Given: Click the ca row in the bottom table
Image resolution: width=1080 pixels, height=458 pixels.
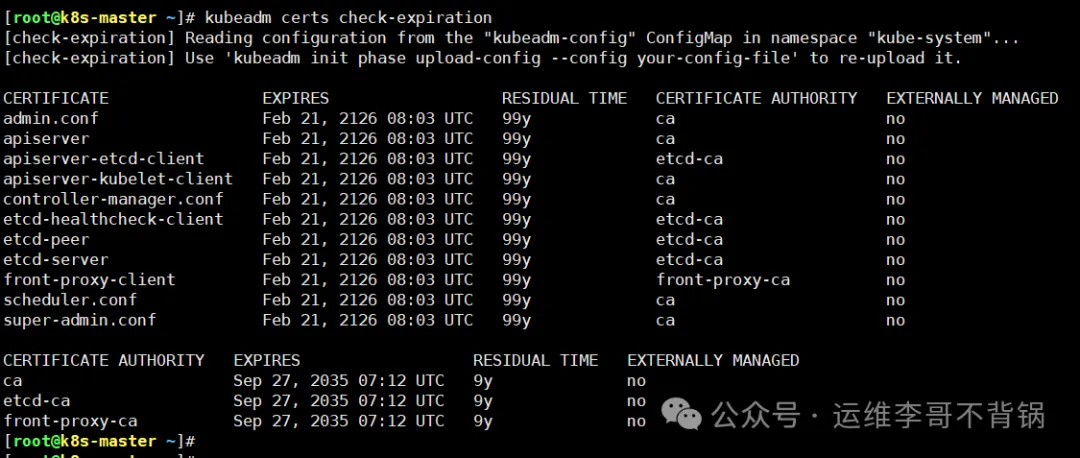Looking at the screenshot, I should pyautogui.click(x=13, y=381).
